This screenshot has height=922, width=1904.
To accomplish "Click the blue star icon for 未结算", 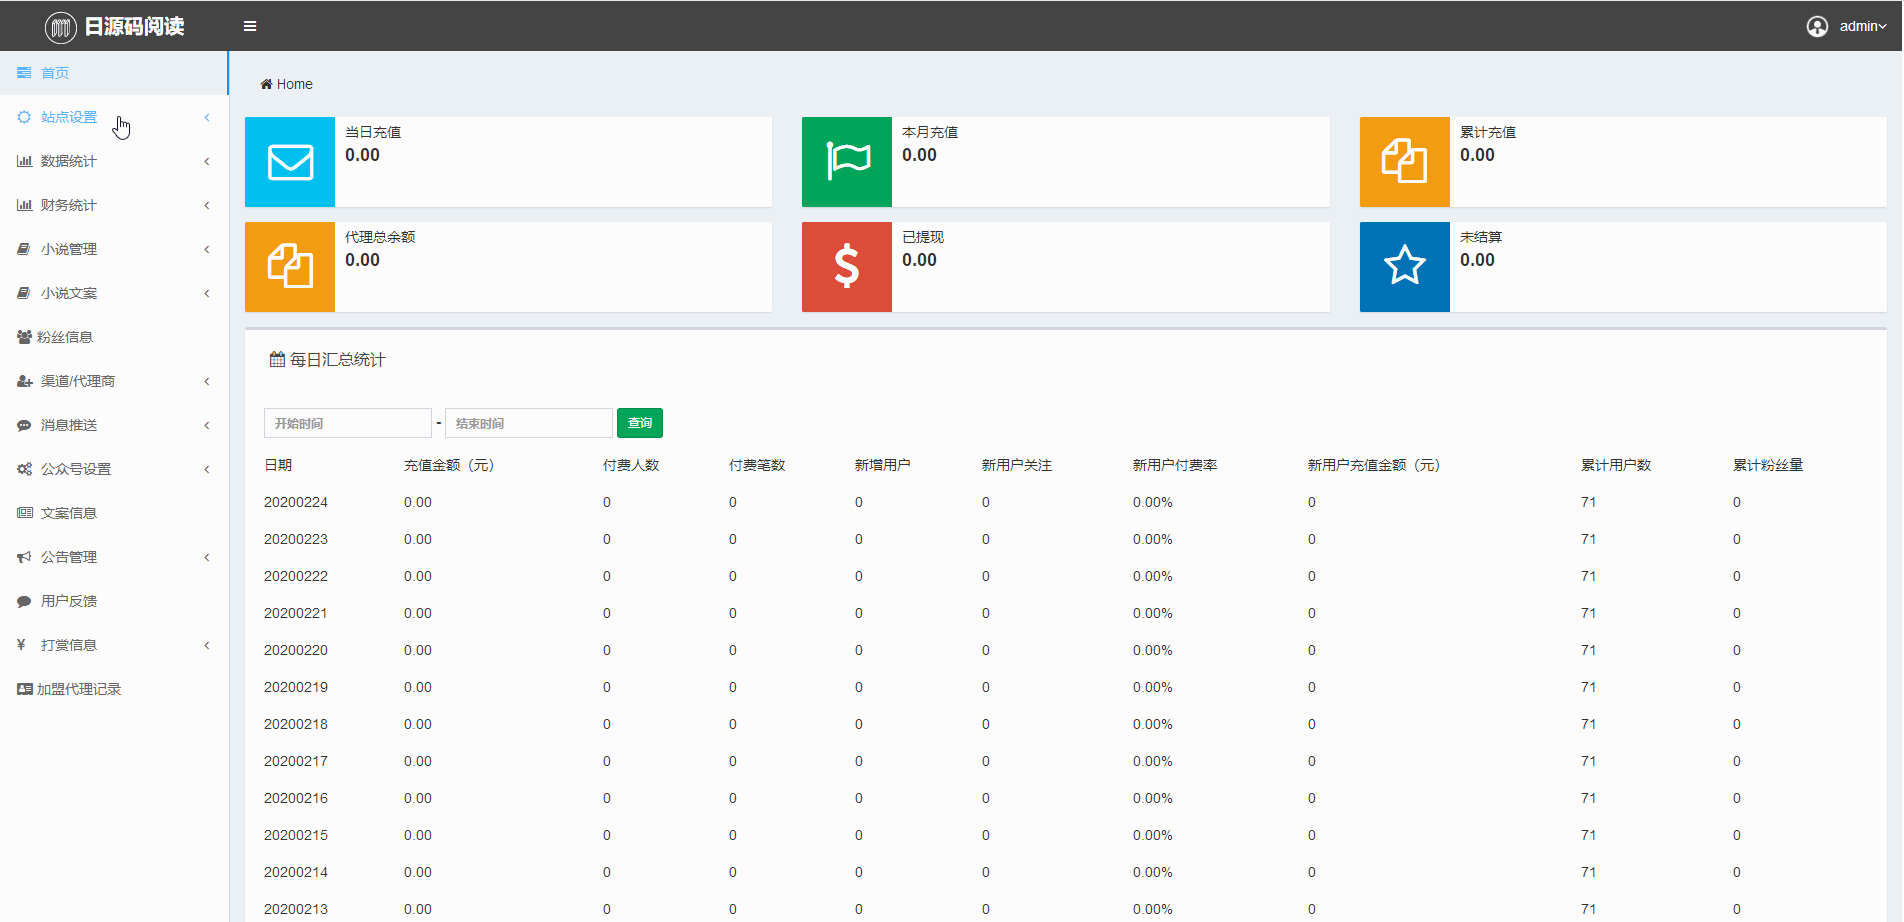I will pos(1404,267).
